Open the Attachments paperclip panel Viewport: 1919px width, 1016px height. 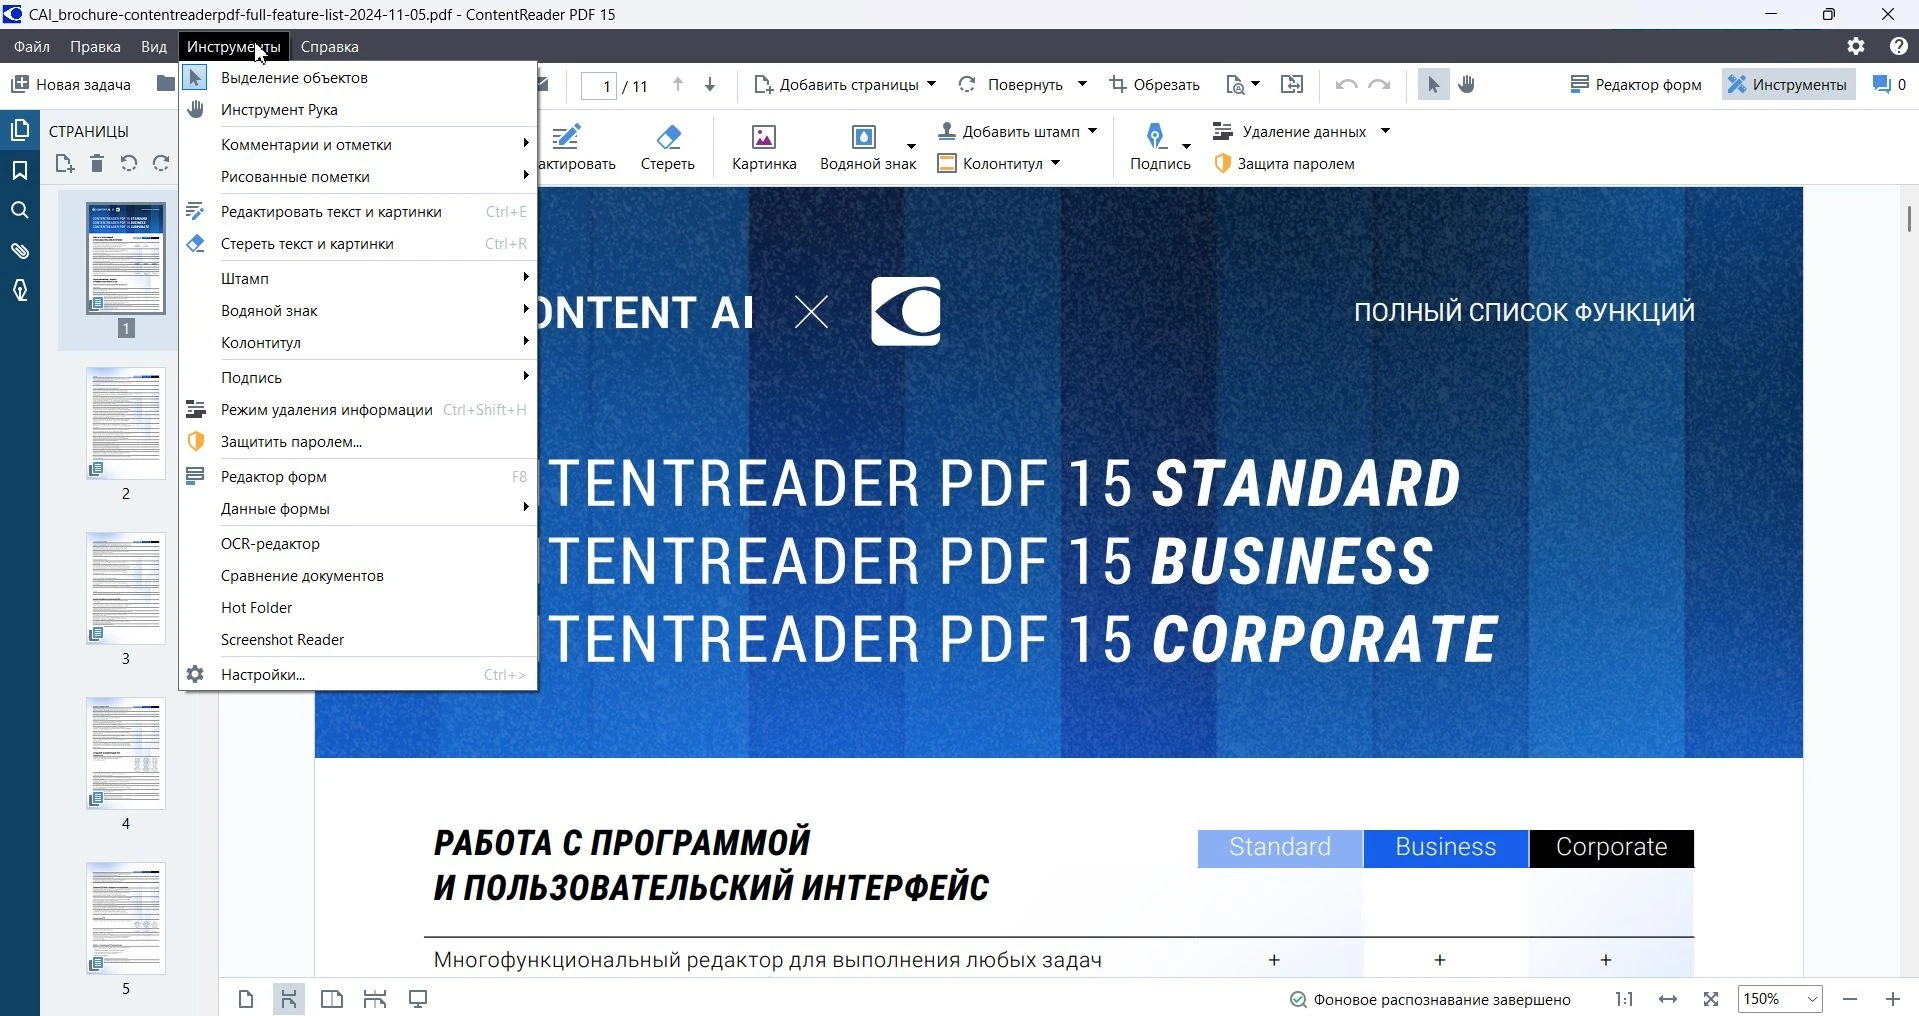(20, 250)
